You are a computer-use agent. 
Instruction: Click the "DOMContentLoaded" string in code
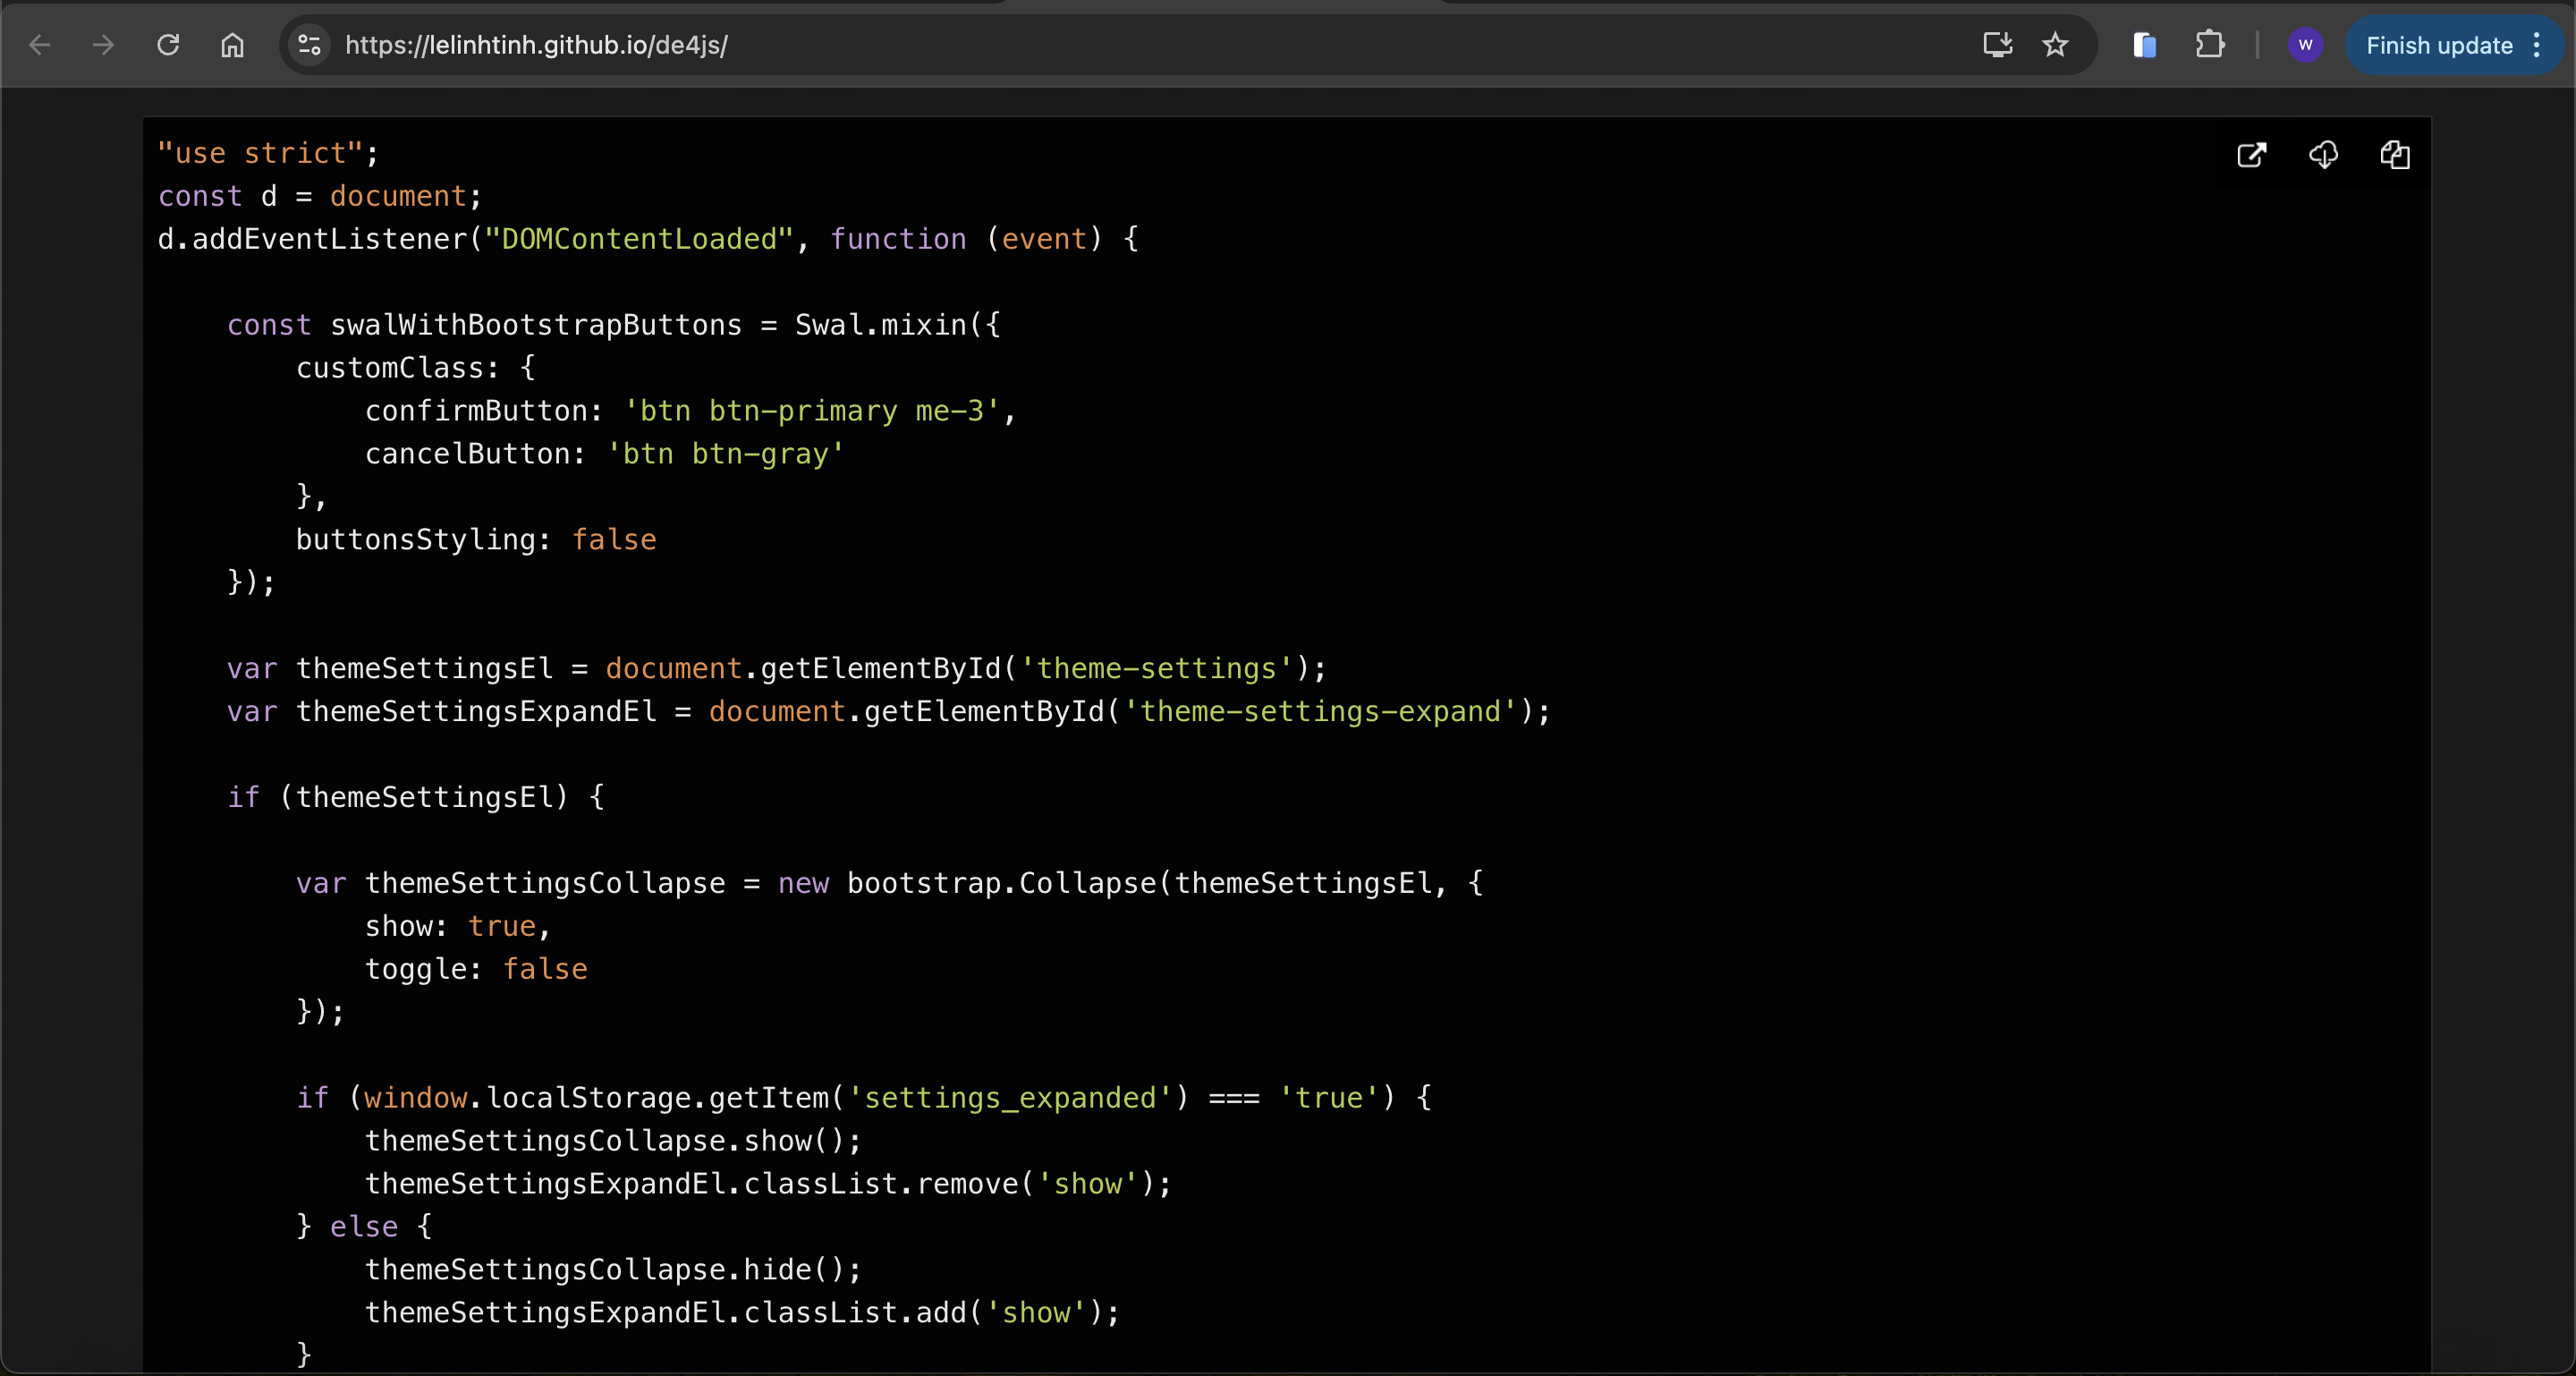(x=639, y=239)
